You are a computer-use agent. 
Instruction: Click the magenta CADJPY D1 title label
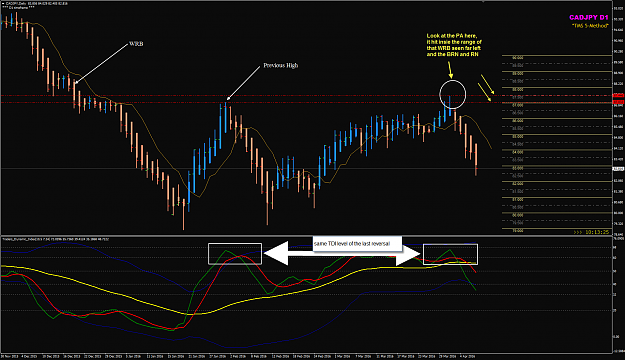coord(589,18)
